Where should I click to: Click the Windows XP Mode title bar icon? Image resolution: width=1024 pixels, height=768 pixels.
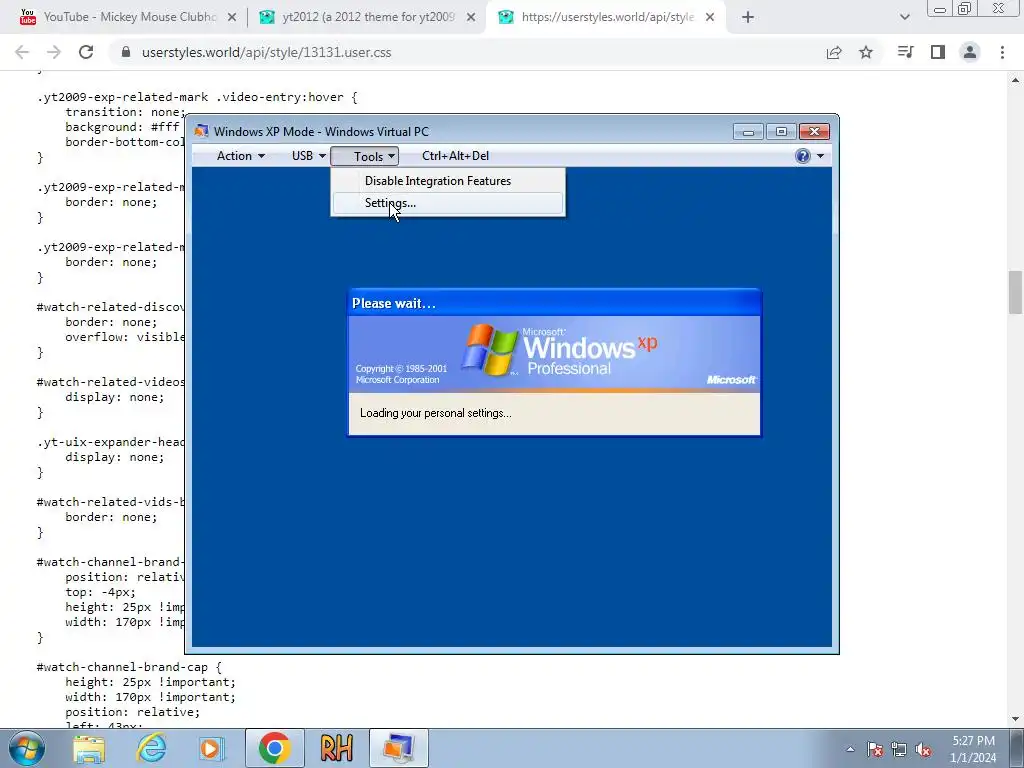pos(202,131)
